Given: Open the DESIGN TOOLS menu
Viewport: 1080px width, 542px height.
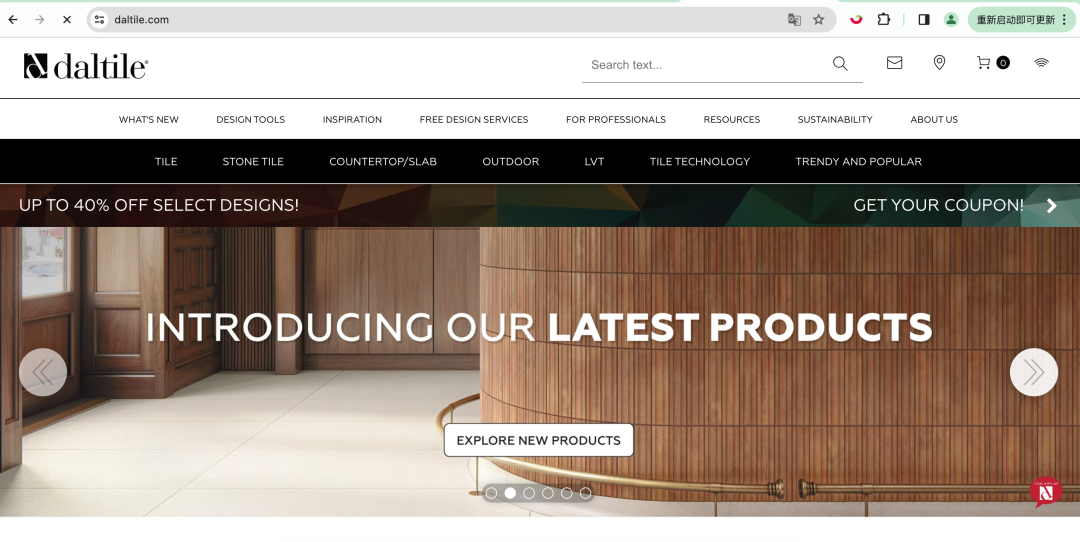Looking at the screenshot, I should 251,120.
